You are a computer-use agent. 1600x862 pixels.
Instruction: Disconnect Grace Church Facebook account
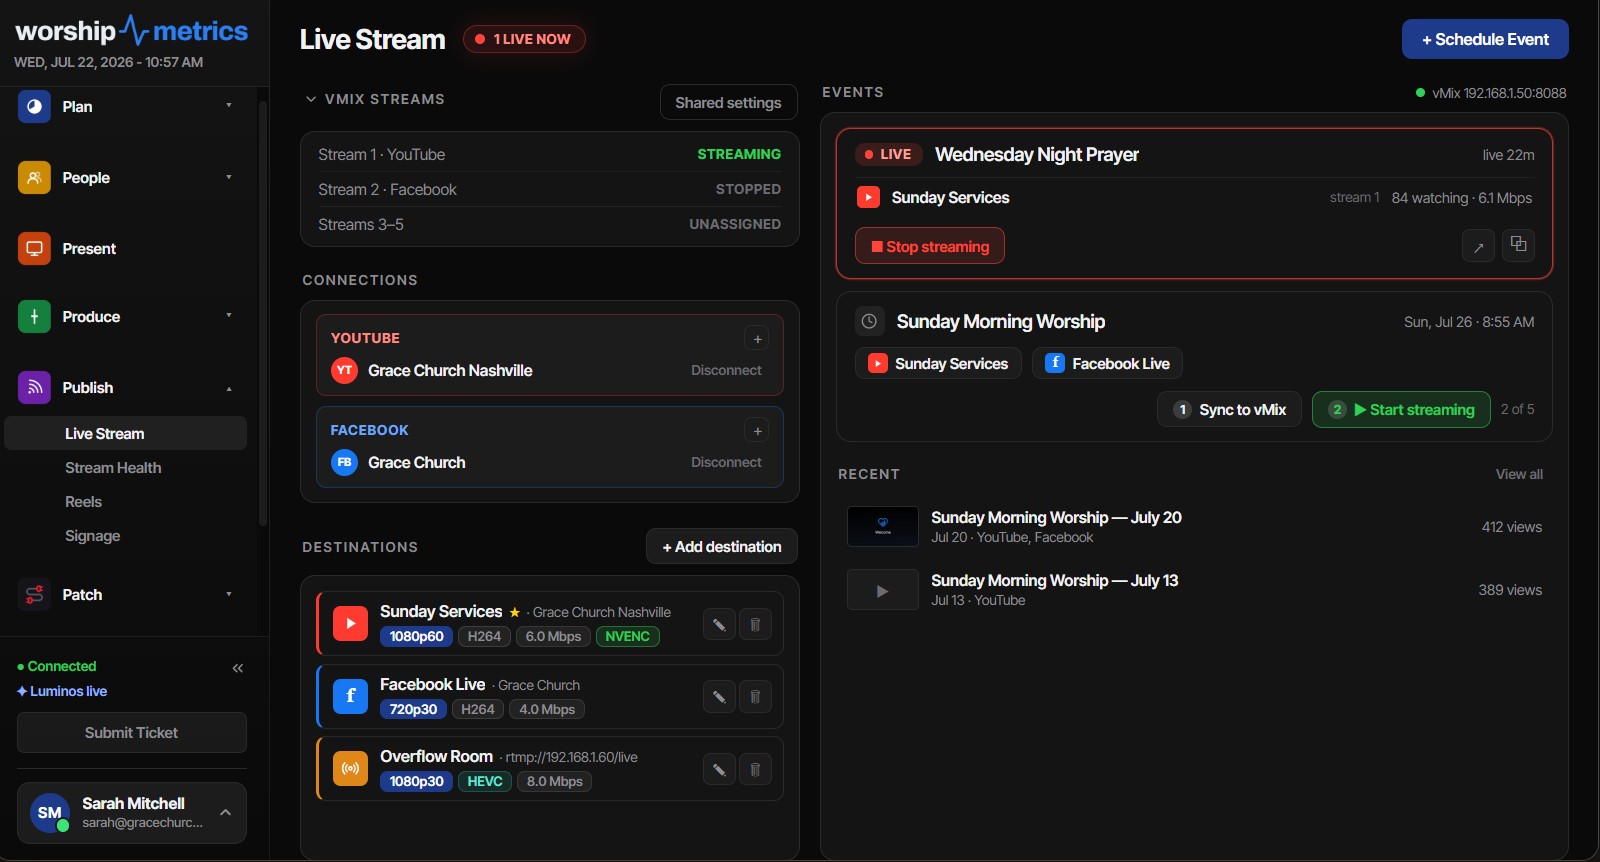coord(726,462)
